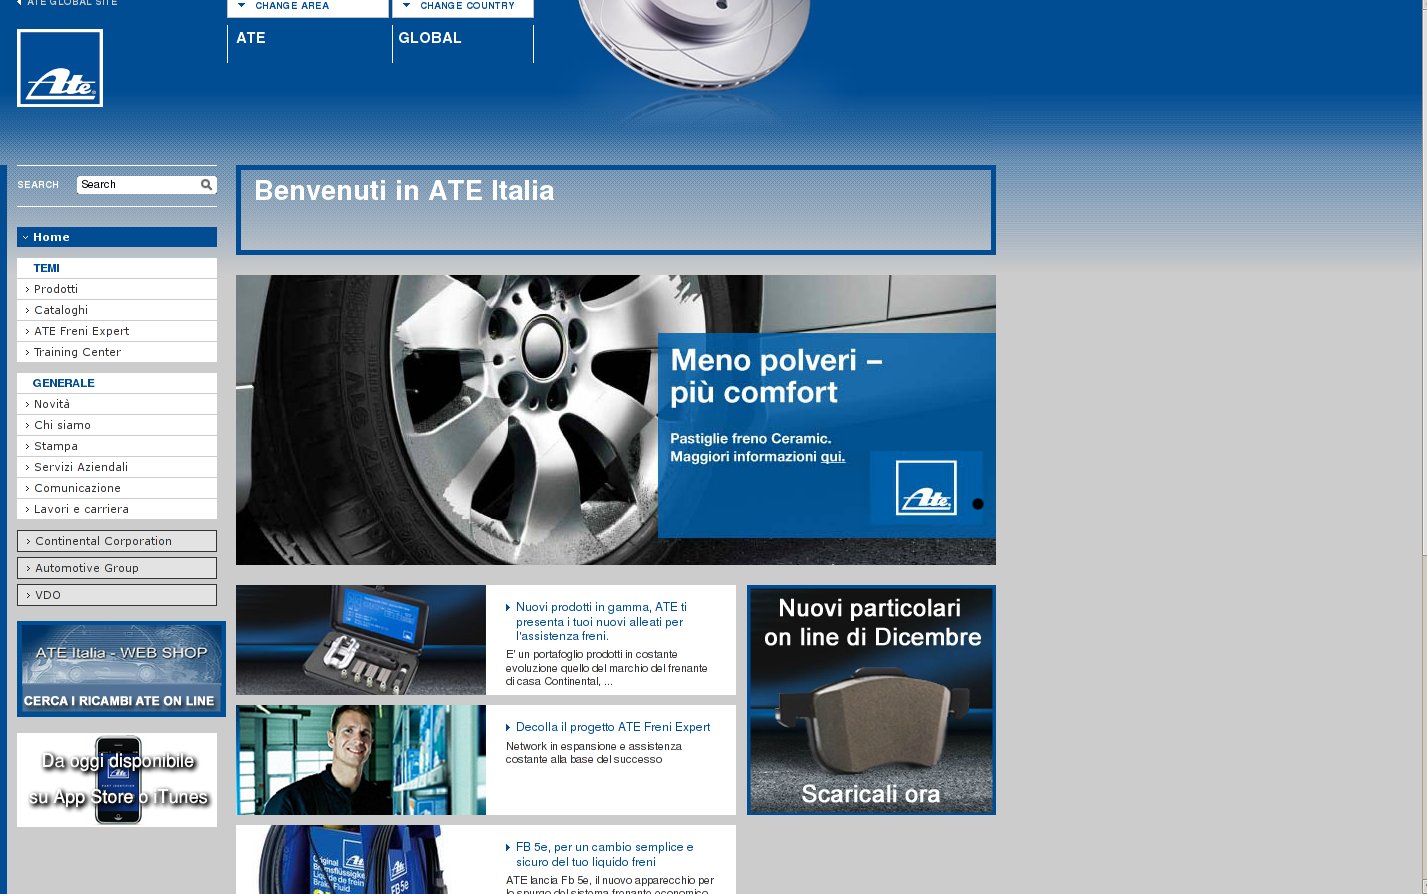Open the FB 5e device thumbnail

361,860
